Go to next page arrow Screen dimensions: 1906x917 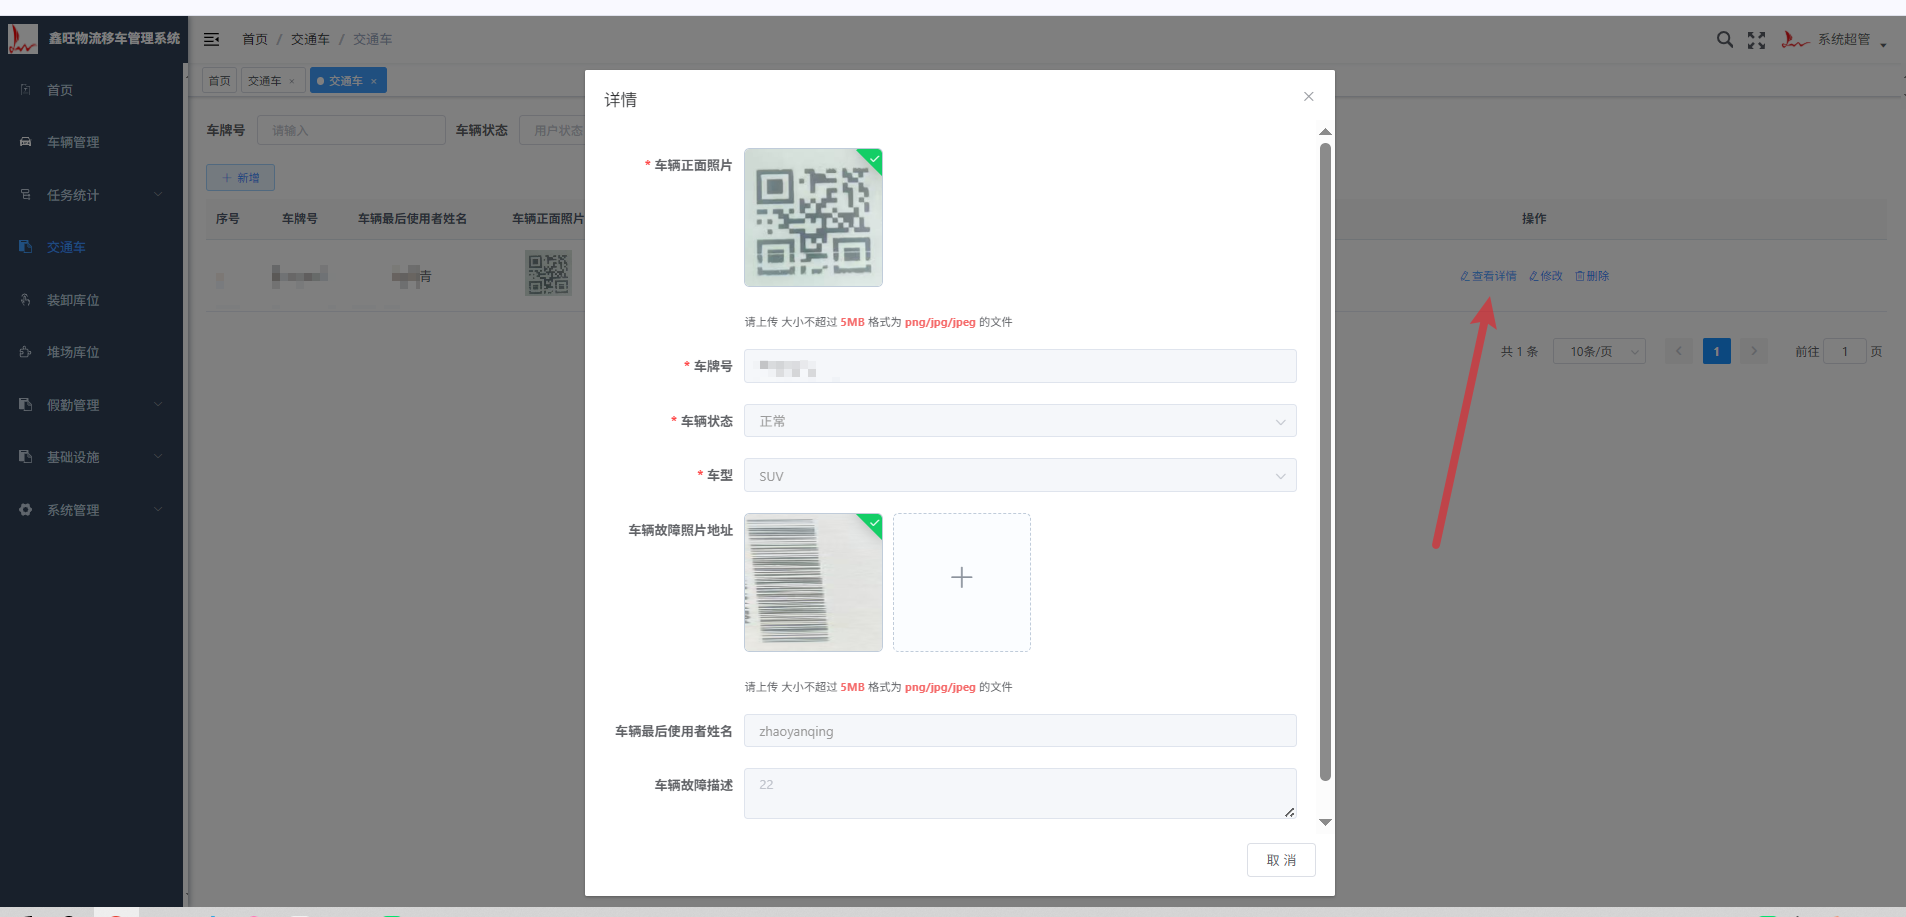point(1754,351)
